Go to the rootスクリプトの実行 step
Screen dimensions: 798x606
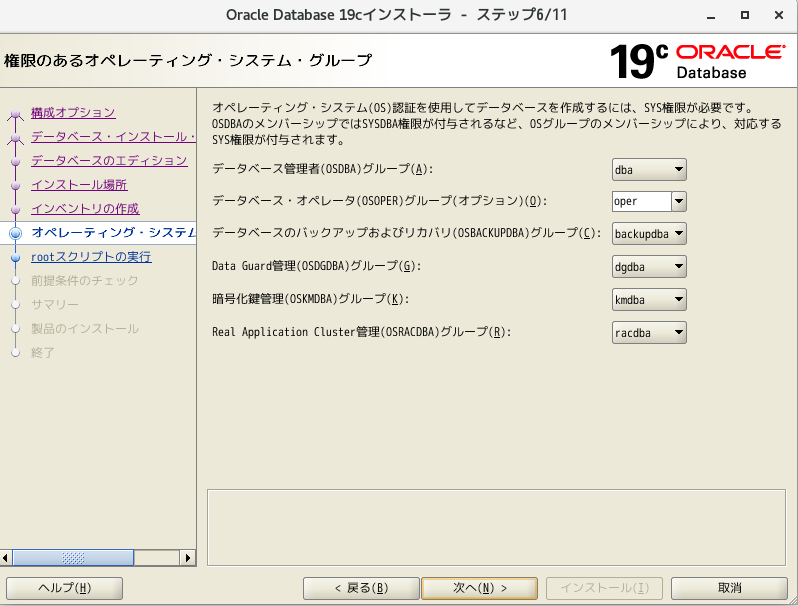coord(91,257)
